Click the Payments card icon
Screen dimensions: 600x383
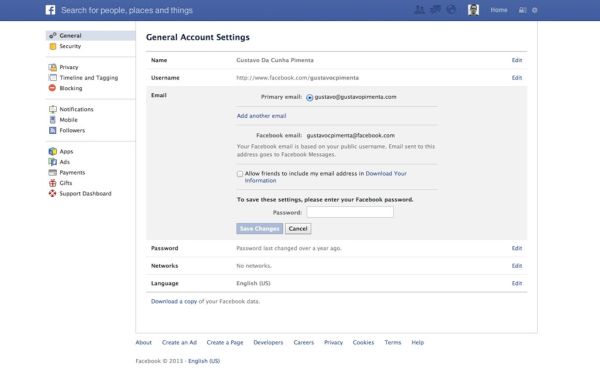pyautogui.click(x=53, y=173)
